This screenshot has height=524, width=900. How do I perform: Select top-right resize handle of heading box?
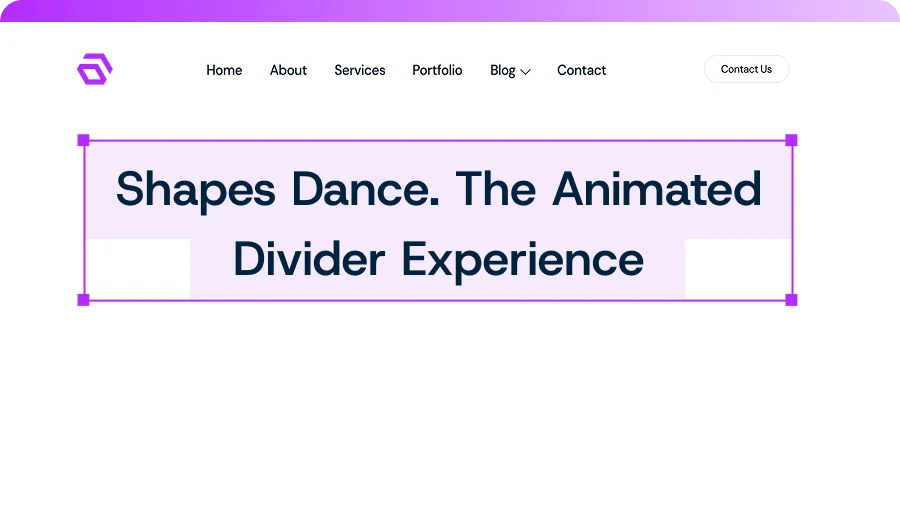(x=791, y=141)
